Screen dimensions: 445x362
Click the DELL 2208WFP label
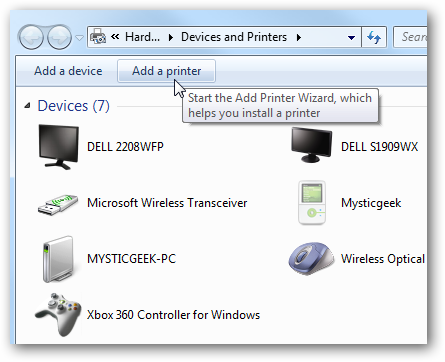[x=125, y=147]
